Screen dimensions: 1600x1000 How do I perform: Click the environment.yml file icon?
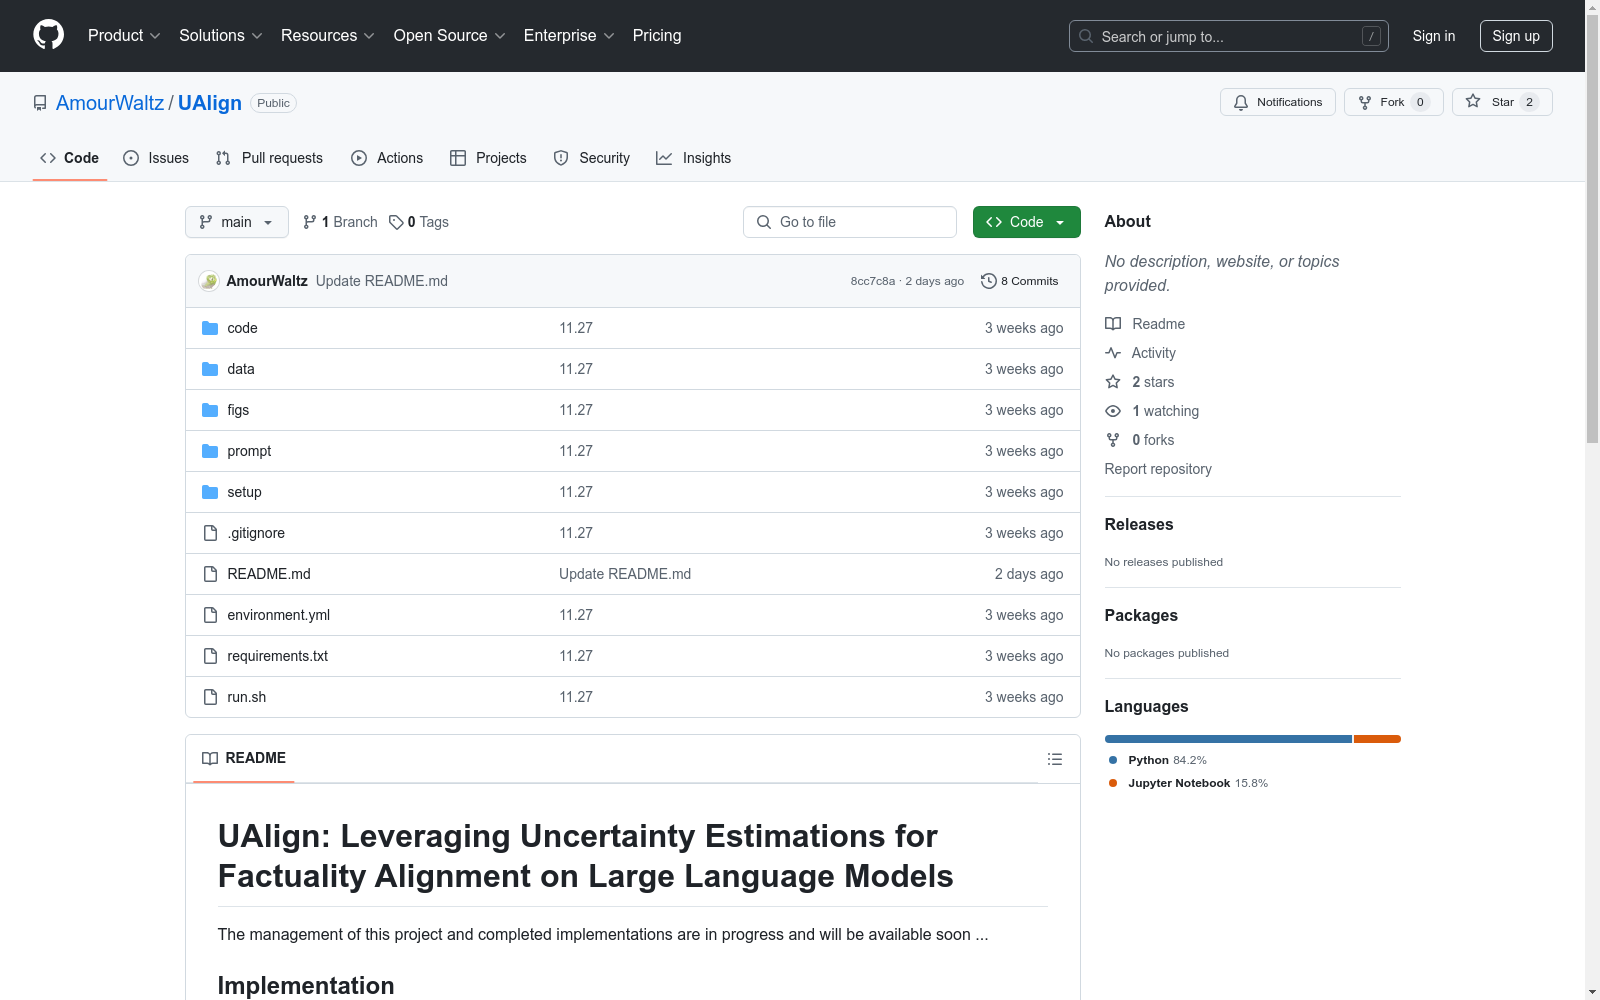(x=210, y=615)
